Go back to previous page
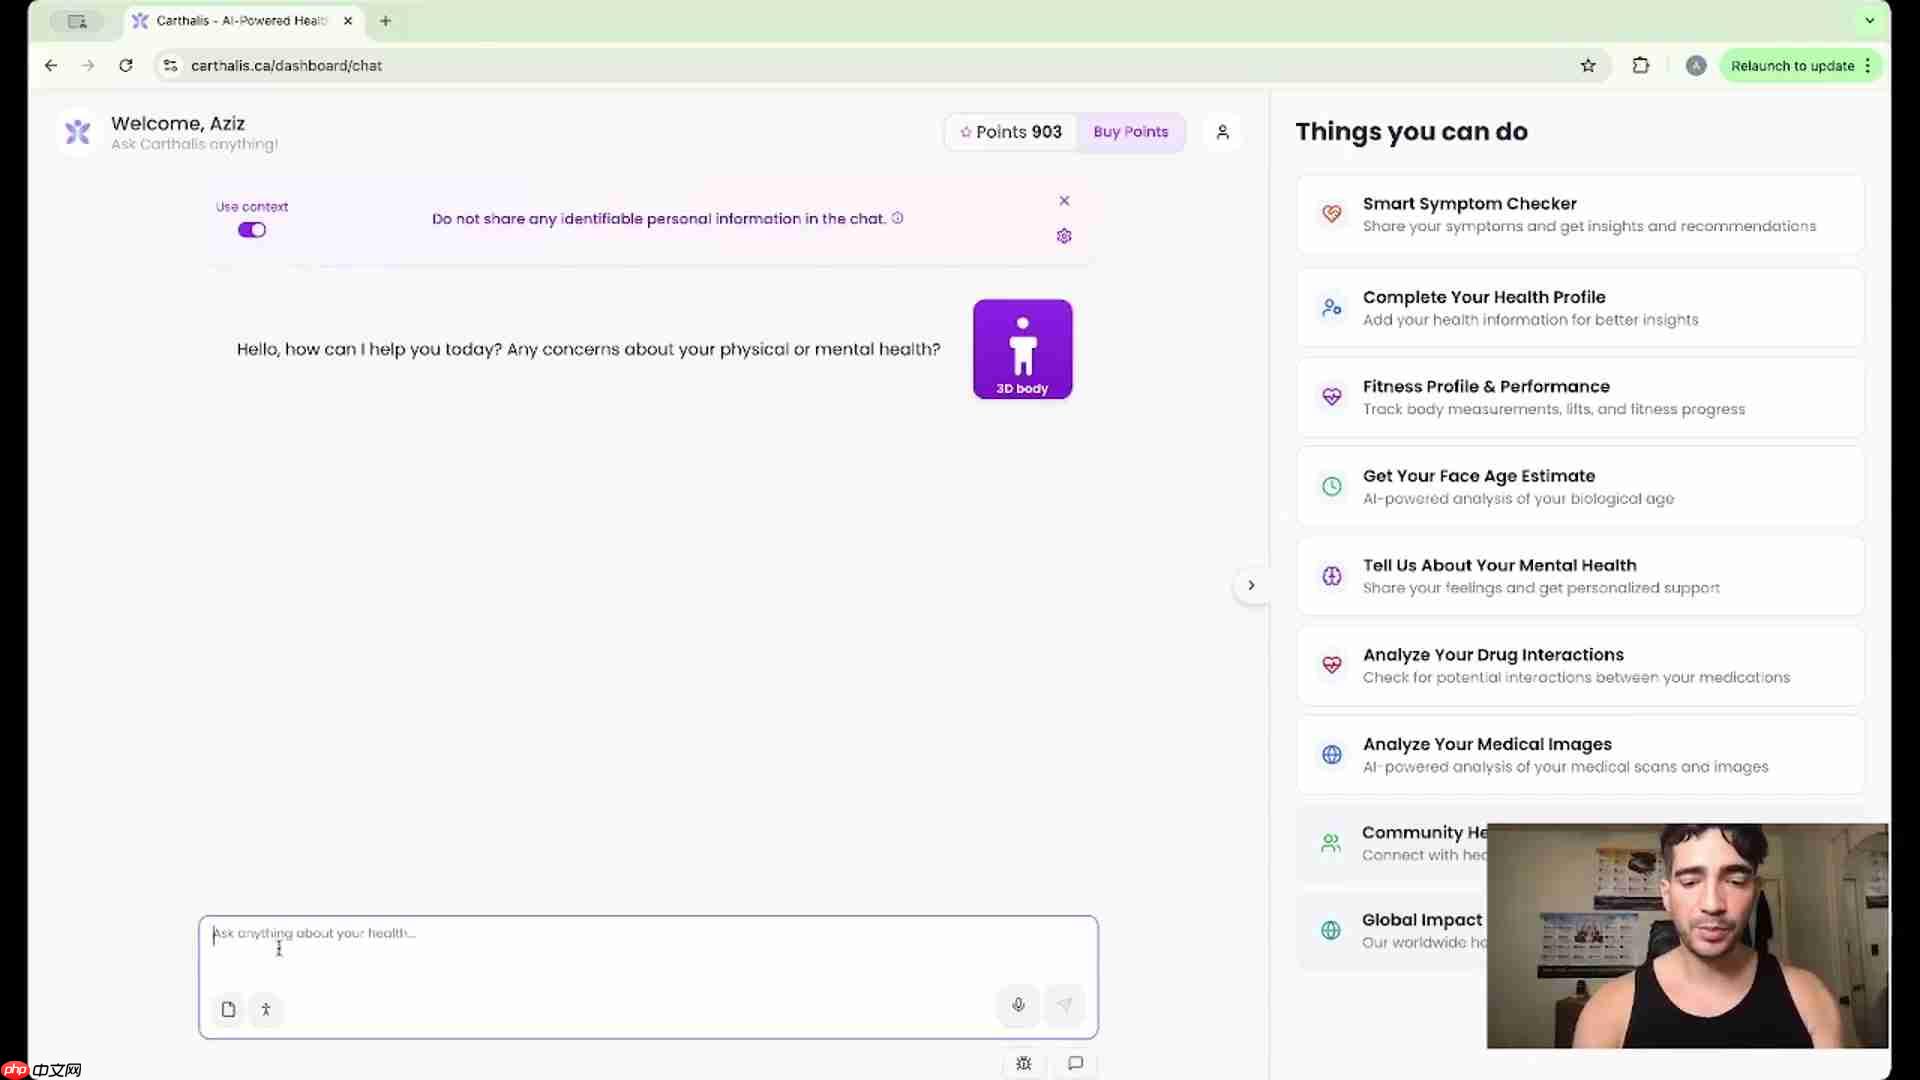 [51, 66]
